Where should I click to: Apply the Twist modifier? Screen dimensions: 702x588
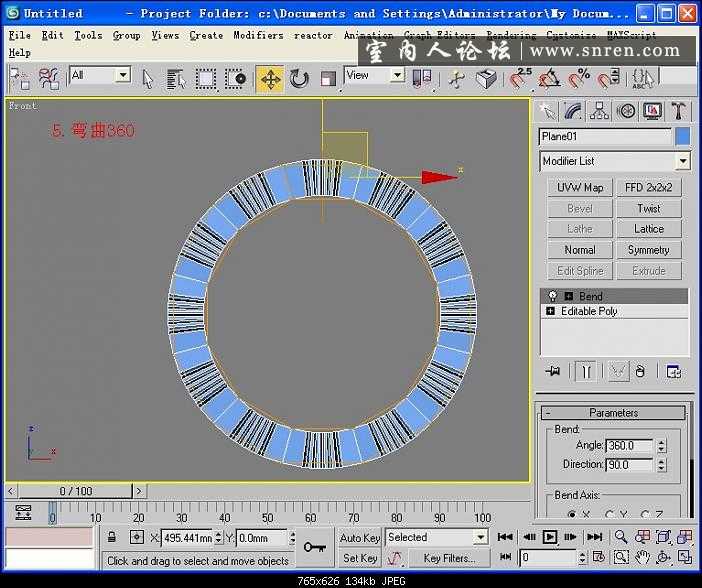pyautogui.click(x=649, y=208)
